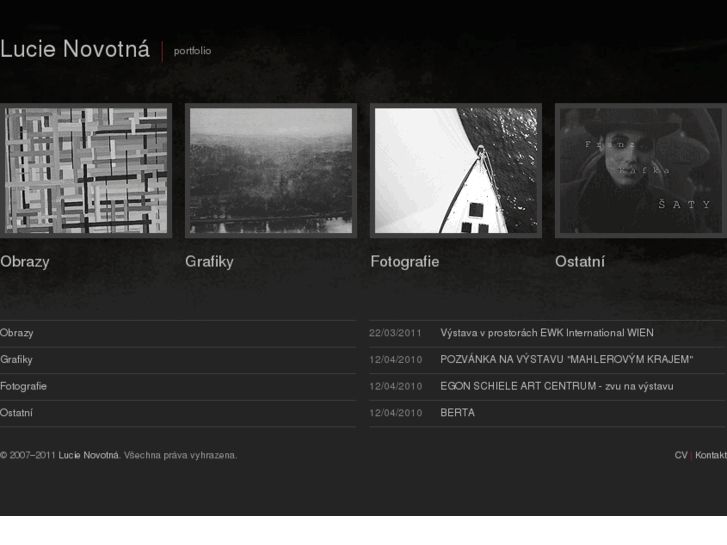Go to Obrazy in the lower menu
This screenshot has height=545, width=727.
click(x=17, y=333)
